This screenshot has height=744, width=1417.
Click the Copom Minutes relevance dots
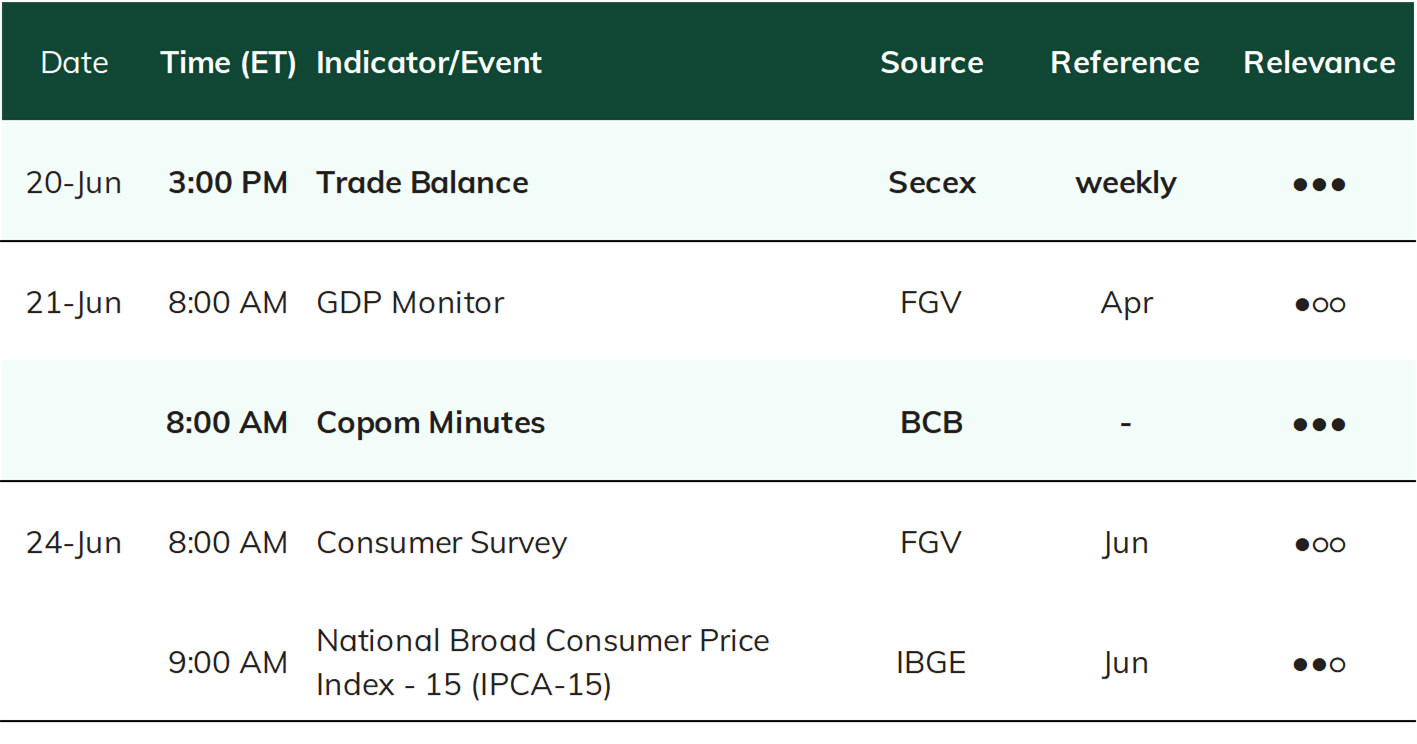click(x=1319, y=424)
